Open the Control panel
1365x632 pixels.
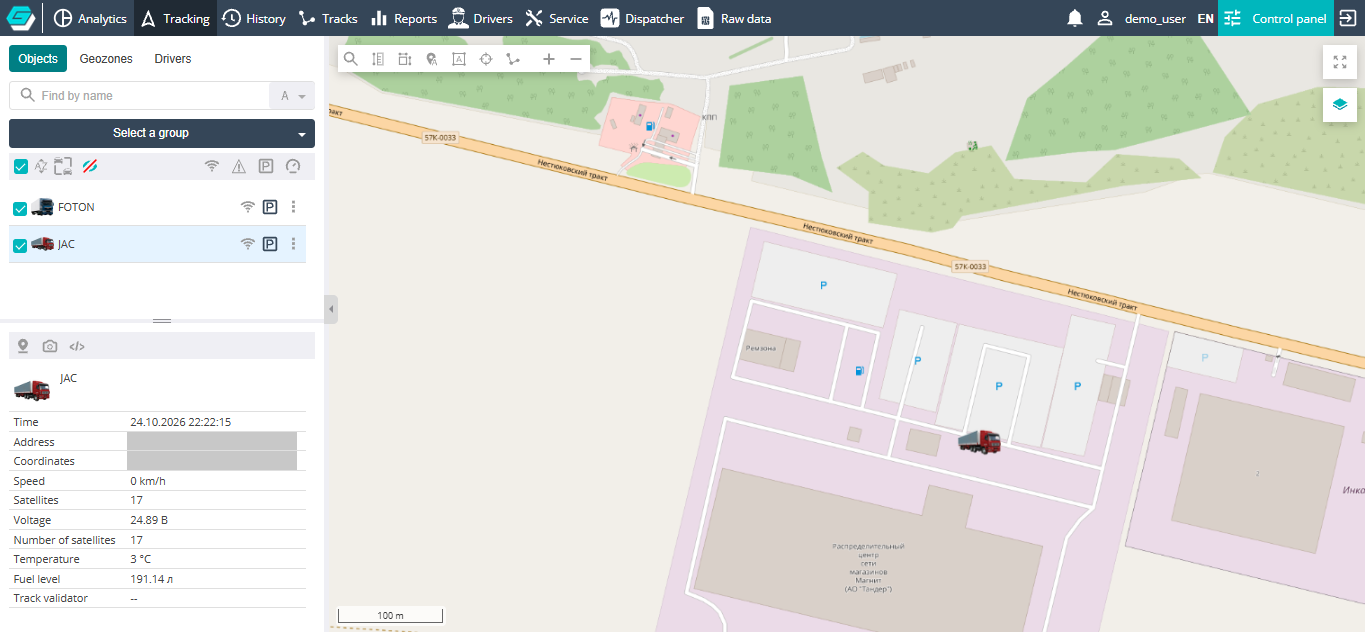(x=1275, y=18)
